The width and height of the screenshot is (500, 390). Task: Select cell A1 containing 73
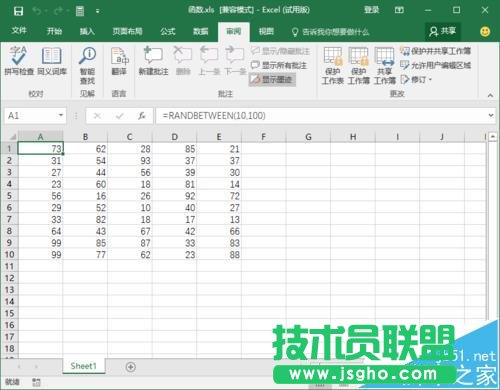[x=40, y=149]
